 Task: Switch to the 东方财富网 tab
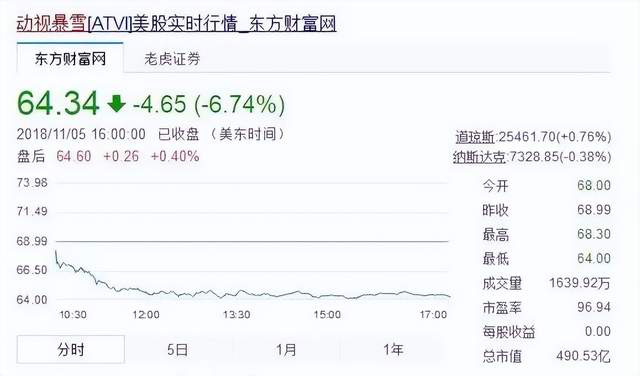pos(70,58)
